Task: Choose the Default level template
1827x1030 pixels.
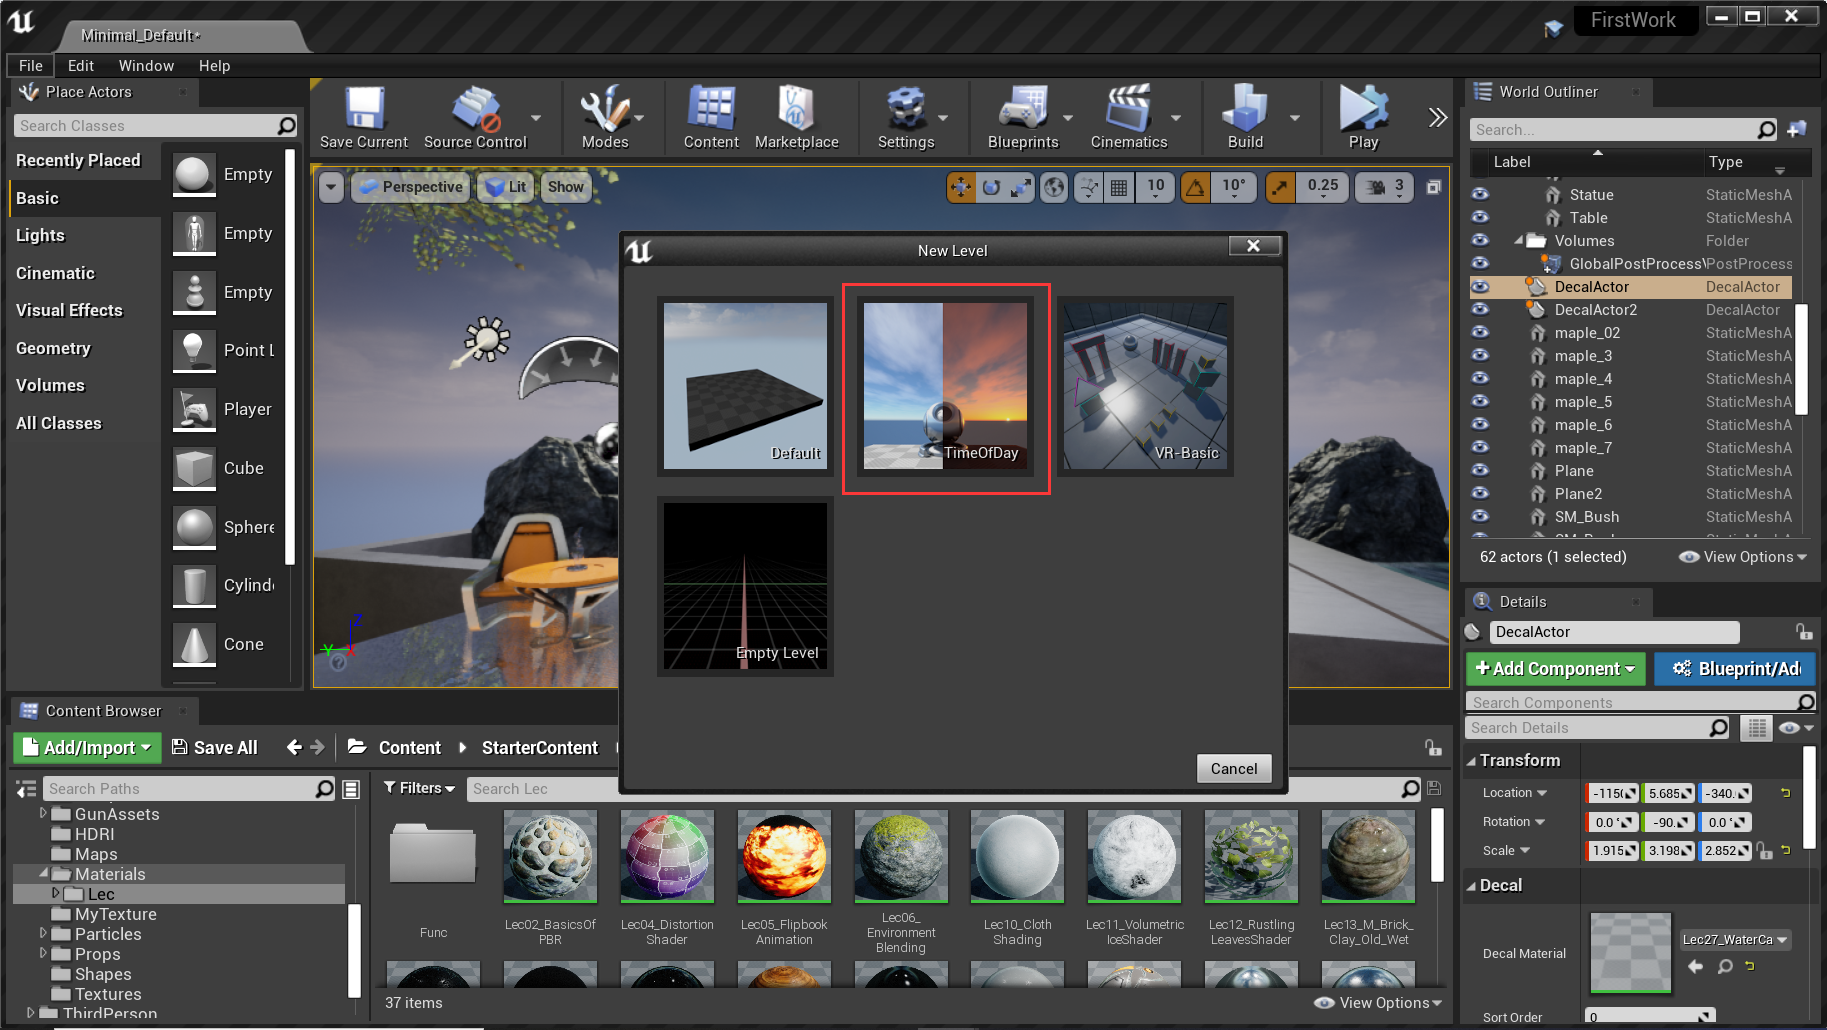Action: [745, 386]
